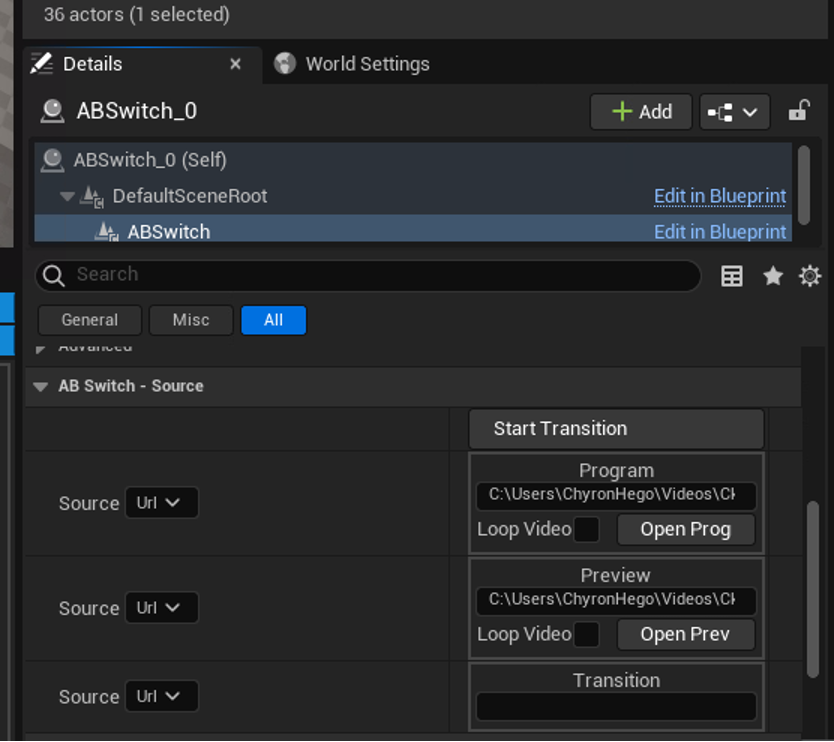Viewport: 834px width, 742px height.
Task: Click the table view options icon
Action: [732, 277]
